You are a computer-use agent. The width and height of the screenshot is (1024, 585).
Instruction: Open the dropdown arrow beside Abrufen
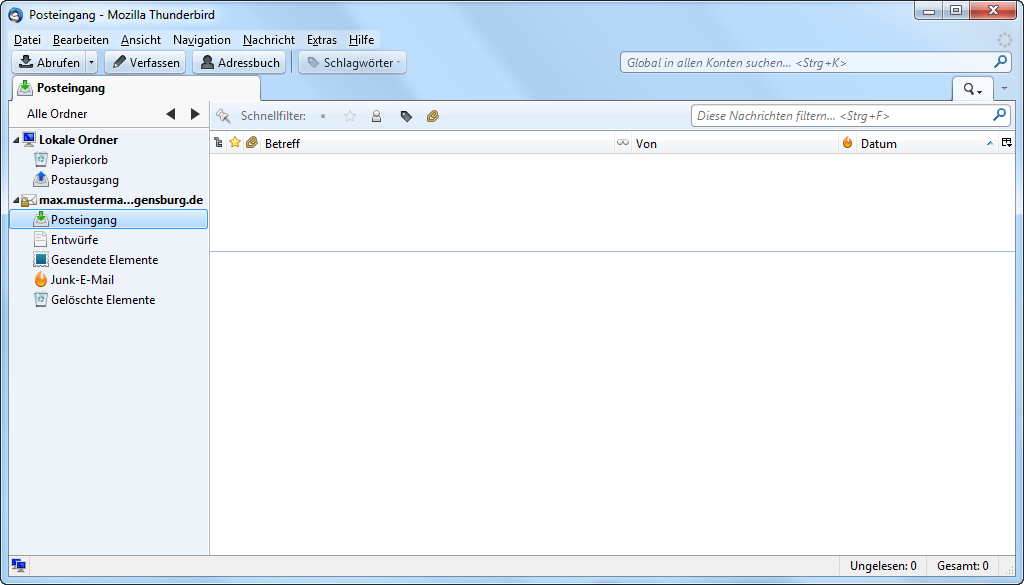[x=92, y=63]
